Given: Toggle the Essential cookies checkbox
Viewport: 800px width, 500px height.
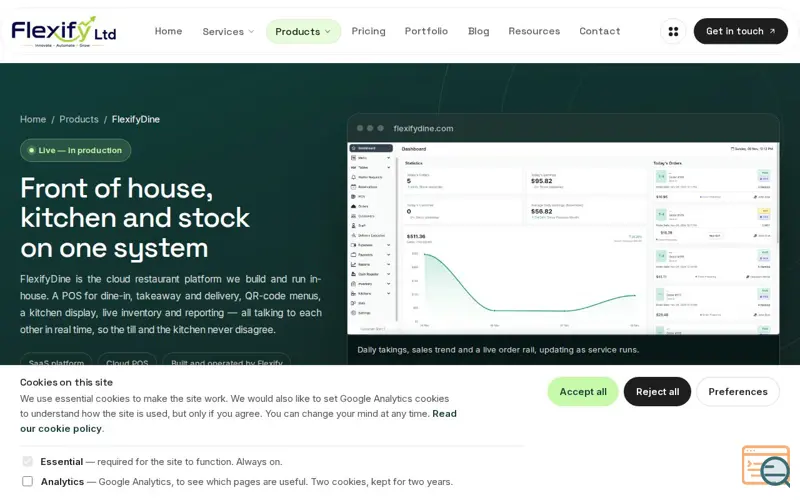Looking at the screenshot, I should [28, 461].
